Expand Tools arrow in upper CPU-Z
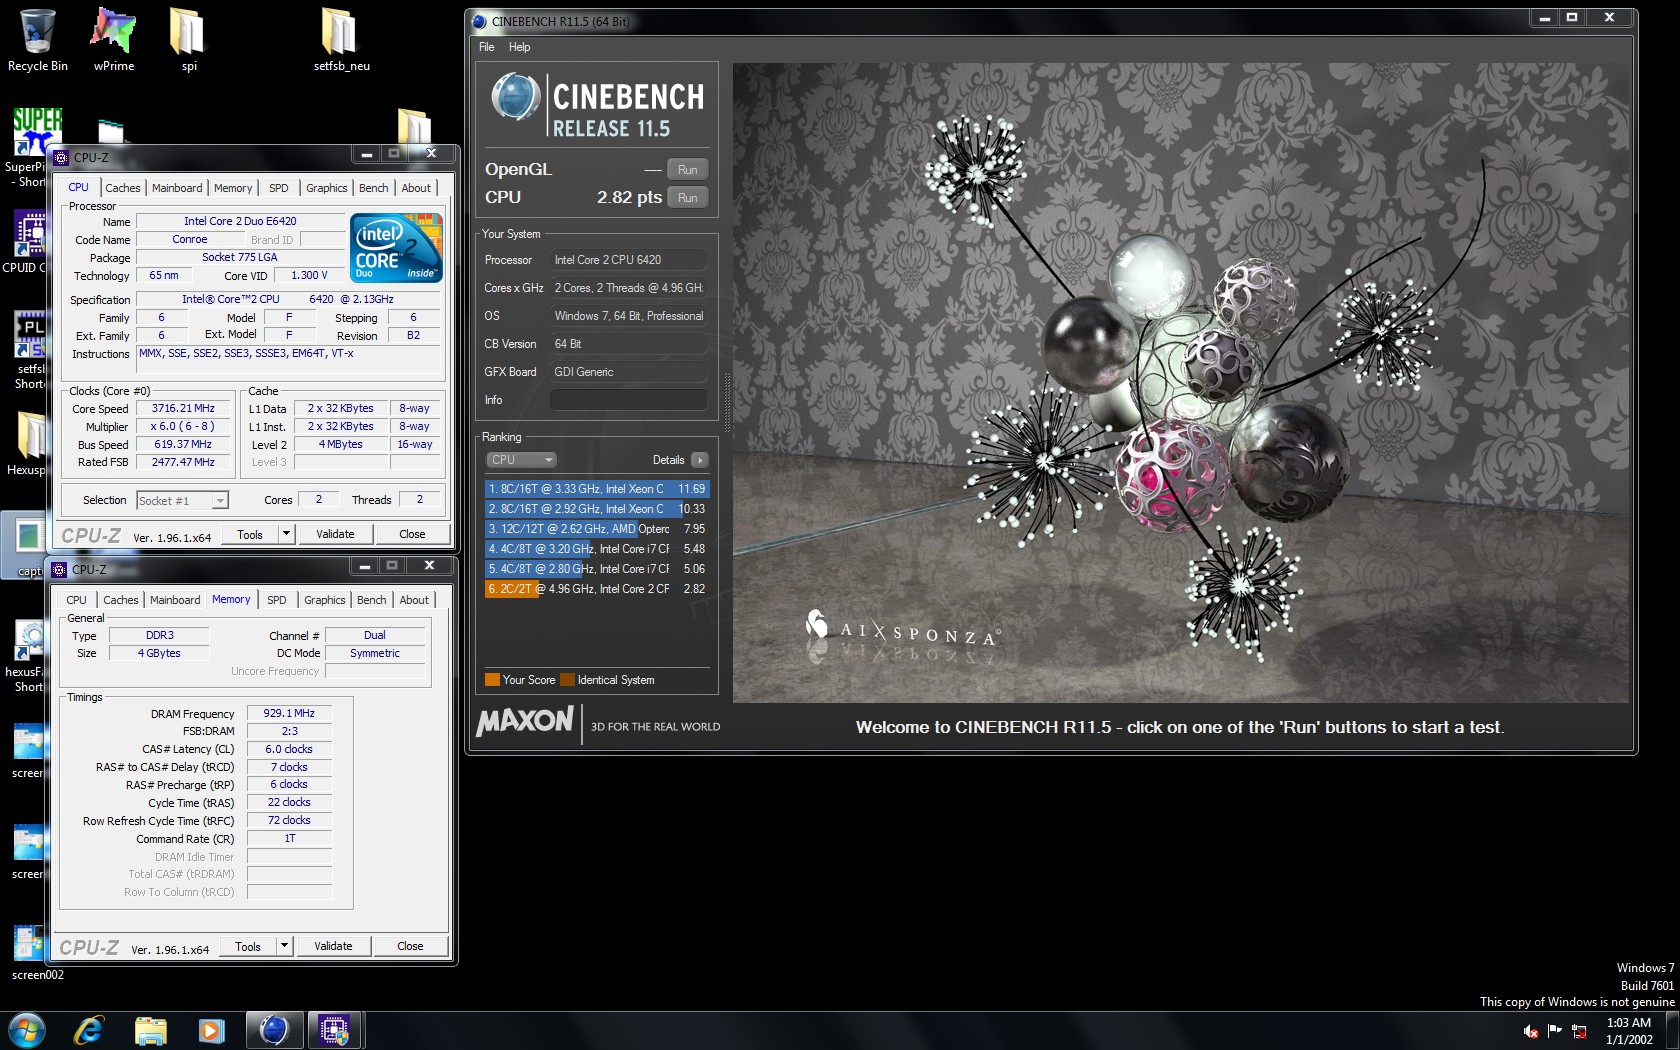 click(x=286, y=534)
